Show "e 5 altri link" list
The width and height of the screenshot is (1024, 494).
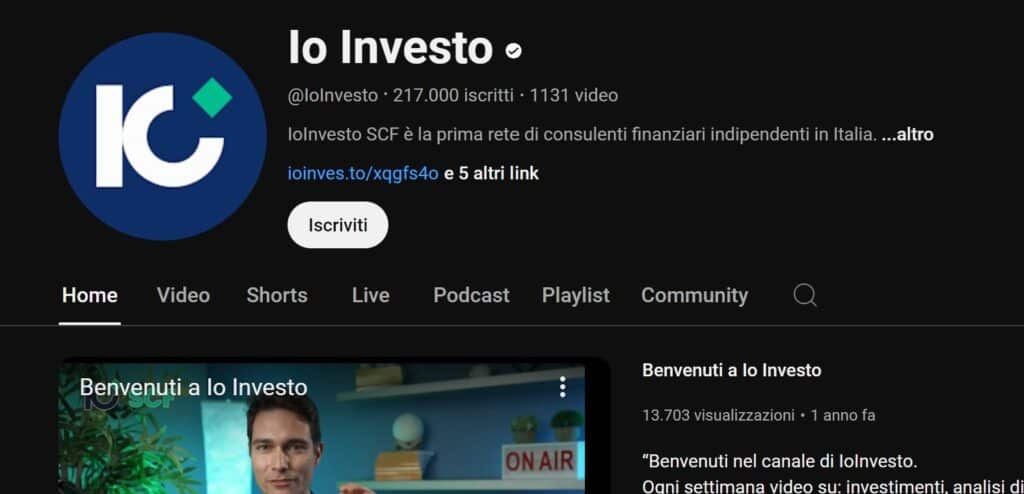(491, 173)
